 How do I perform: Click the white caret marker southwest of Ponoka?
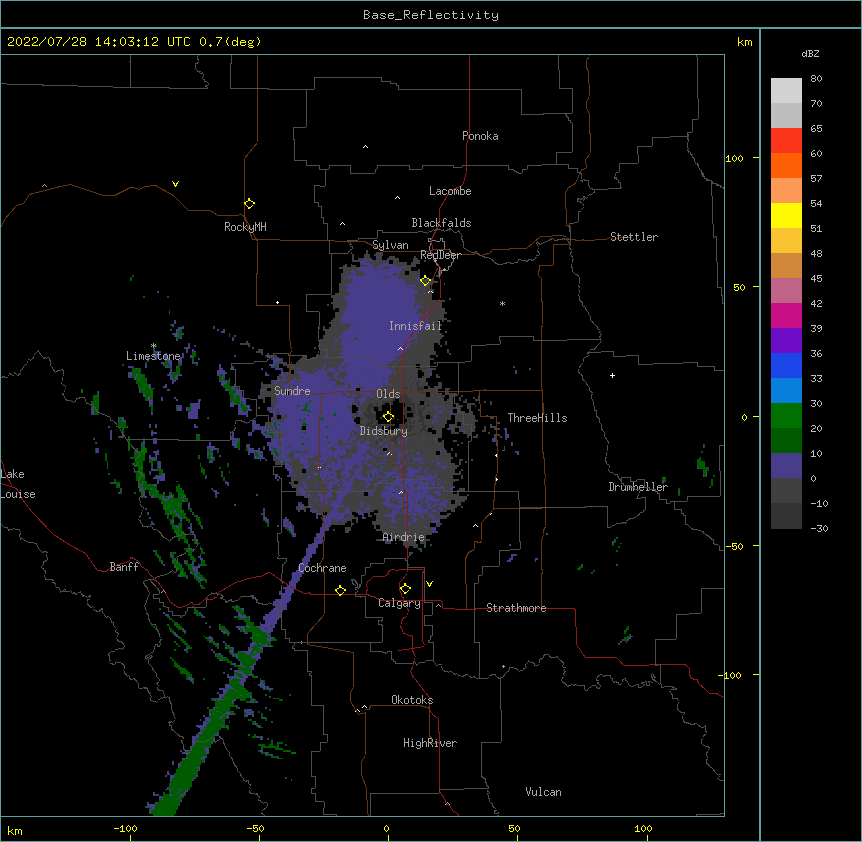coord(366,147)
